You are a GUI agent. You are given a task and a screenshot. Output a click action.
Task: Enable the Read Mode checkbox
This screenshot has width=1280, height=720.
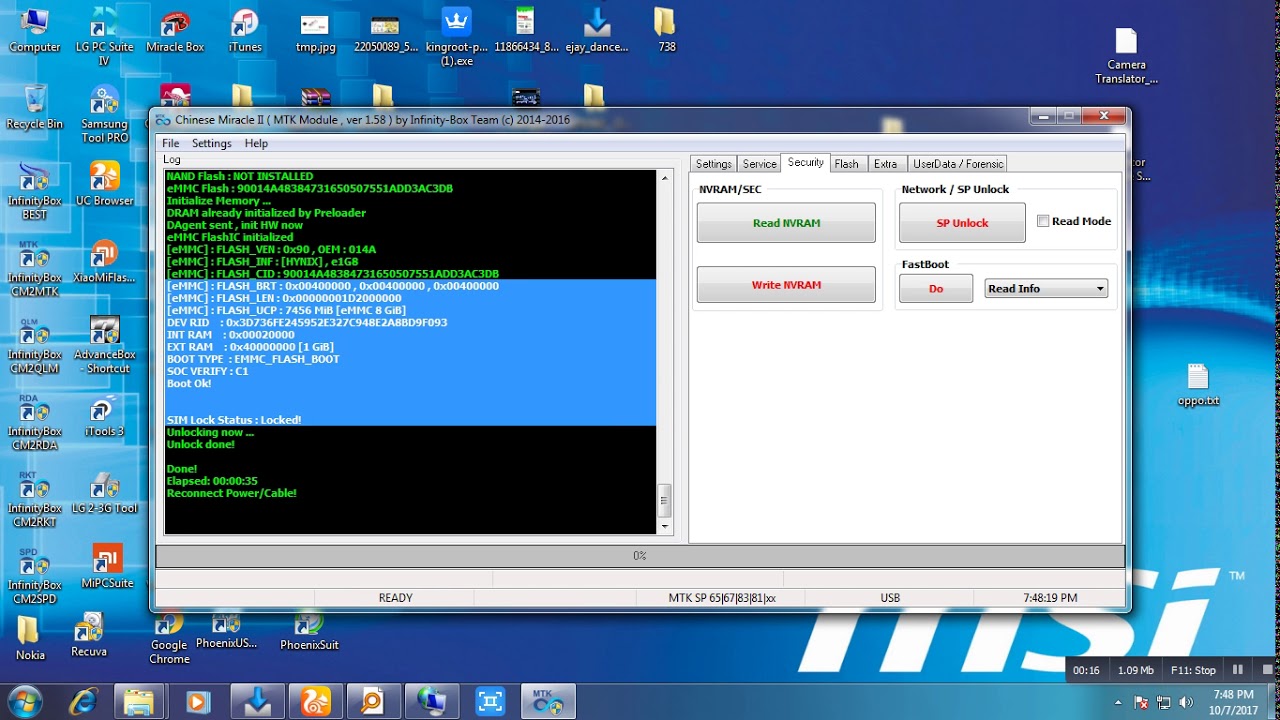click(1043, 221)
